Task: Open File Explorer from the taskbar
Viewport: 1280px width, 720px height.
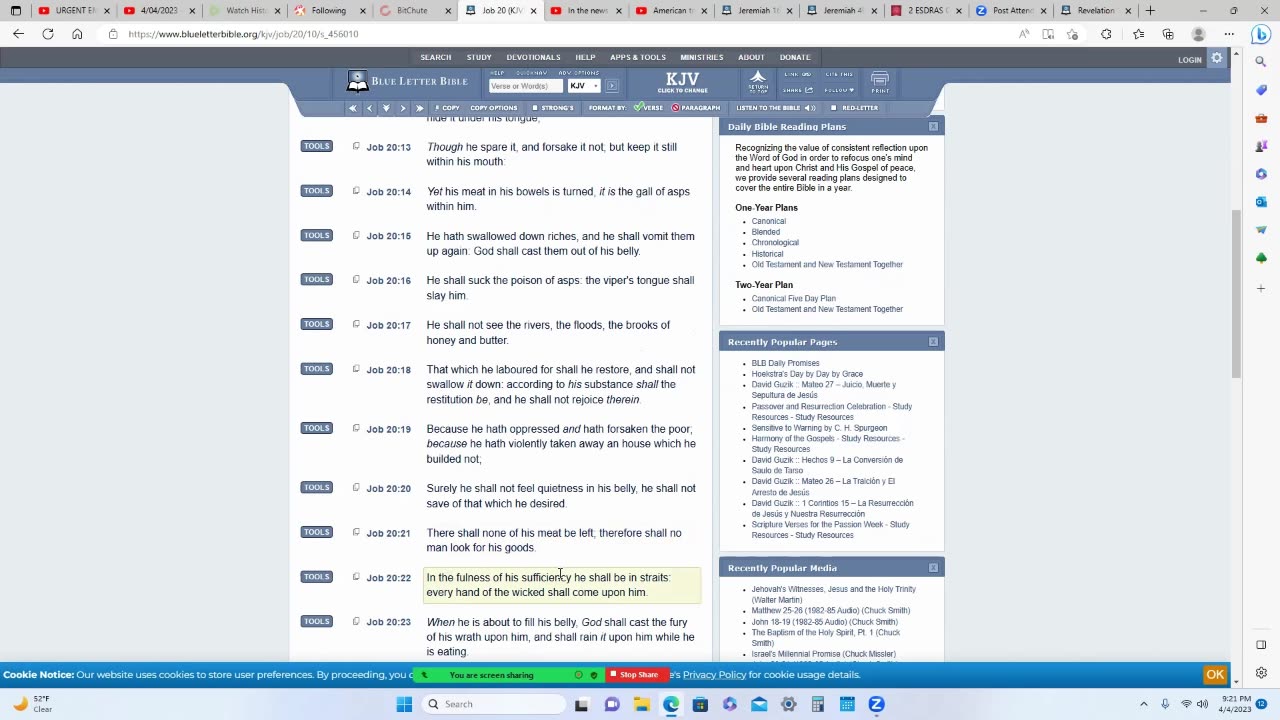Action: [641, 704]
